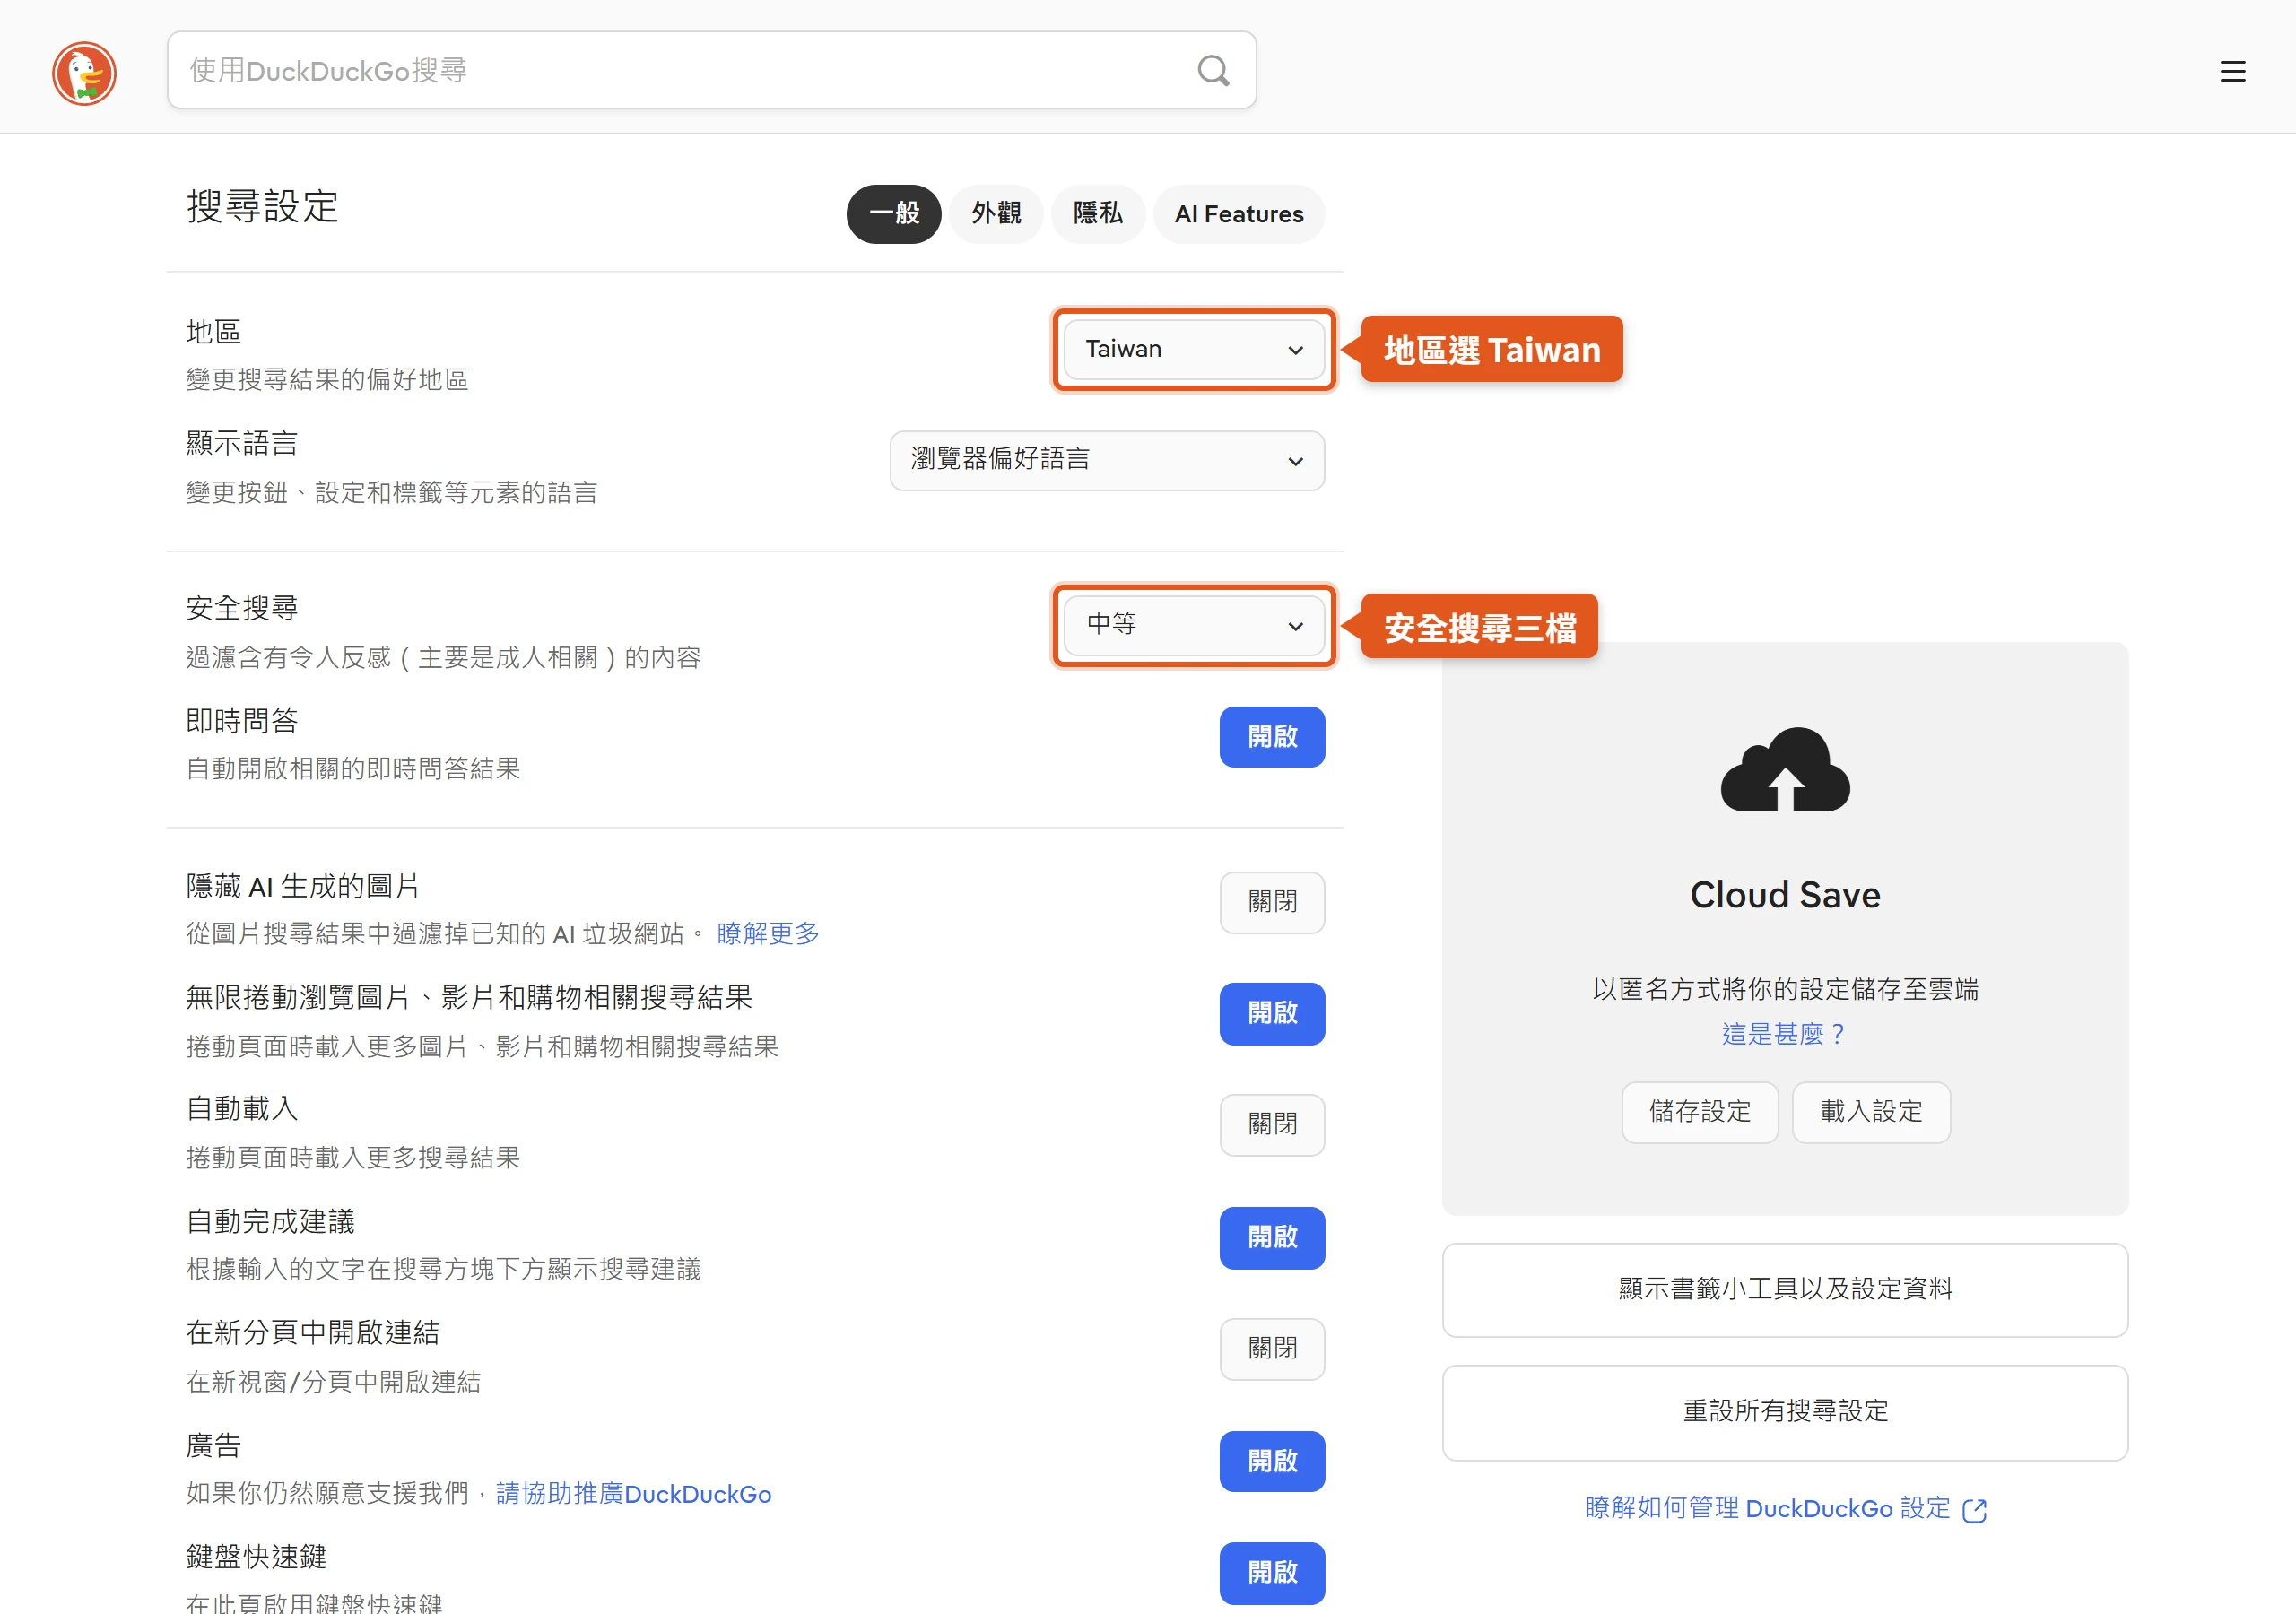
Task: Click the 載入設定 button
Action: pyautogui.click(x=1871, y=1112)
